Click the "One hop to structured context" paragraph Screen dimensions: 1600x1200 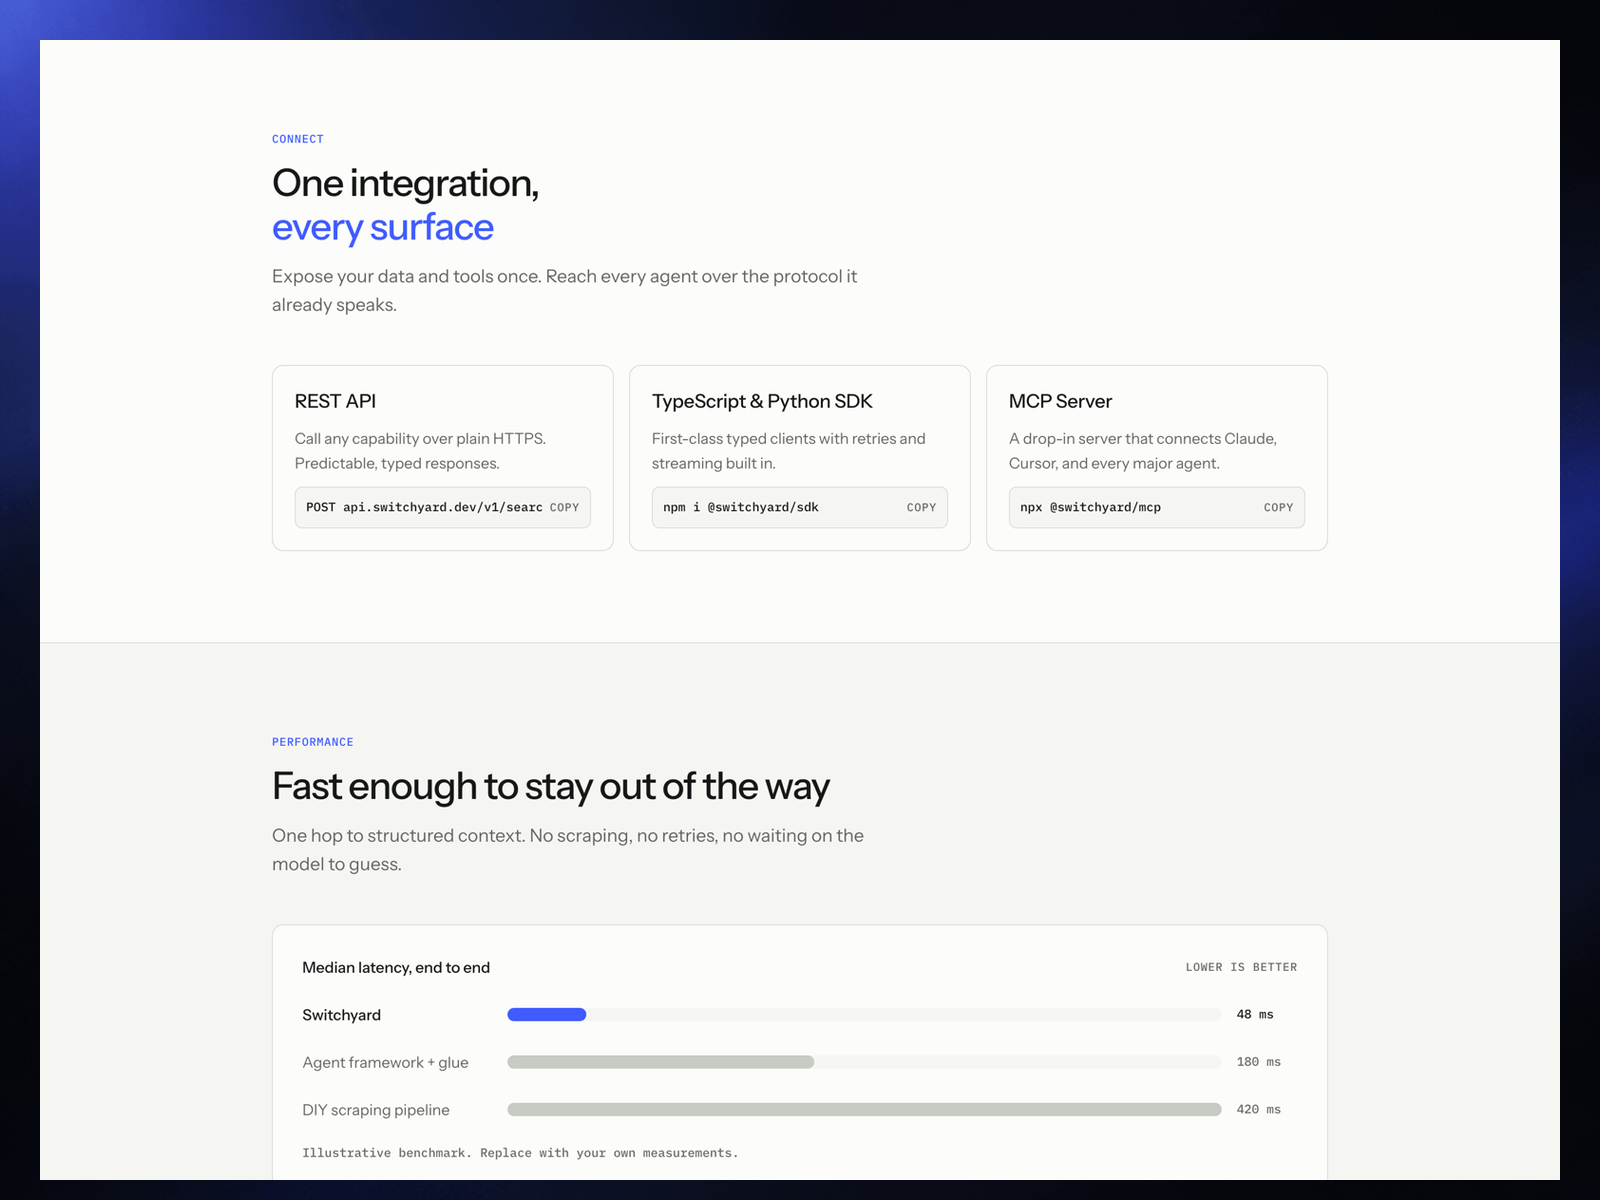568,849
